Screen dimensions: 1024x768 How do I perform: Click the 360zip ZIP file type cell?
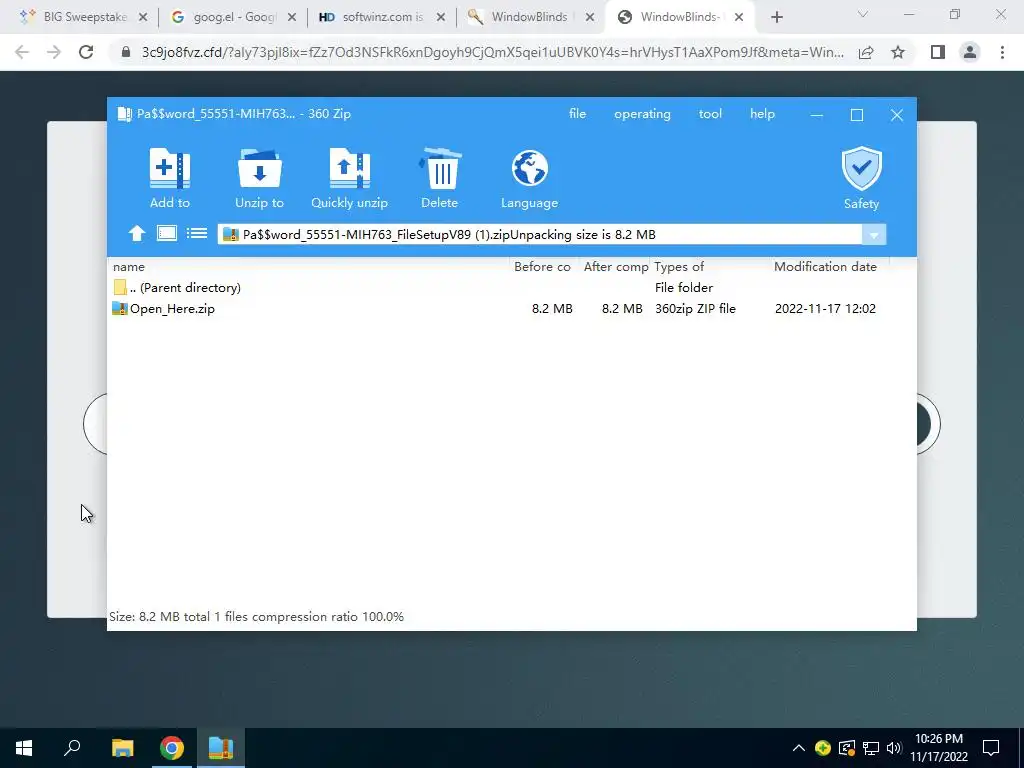click(695, 308)
